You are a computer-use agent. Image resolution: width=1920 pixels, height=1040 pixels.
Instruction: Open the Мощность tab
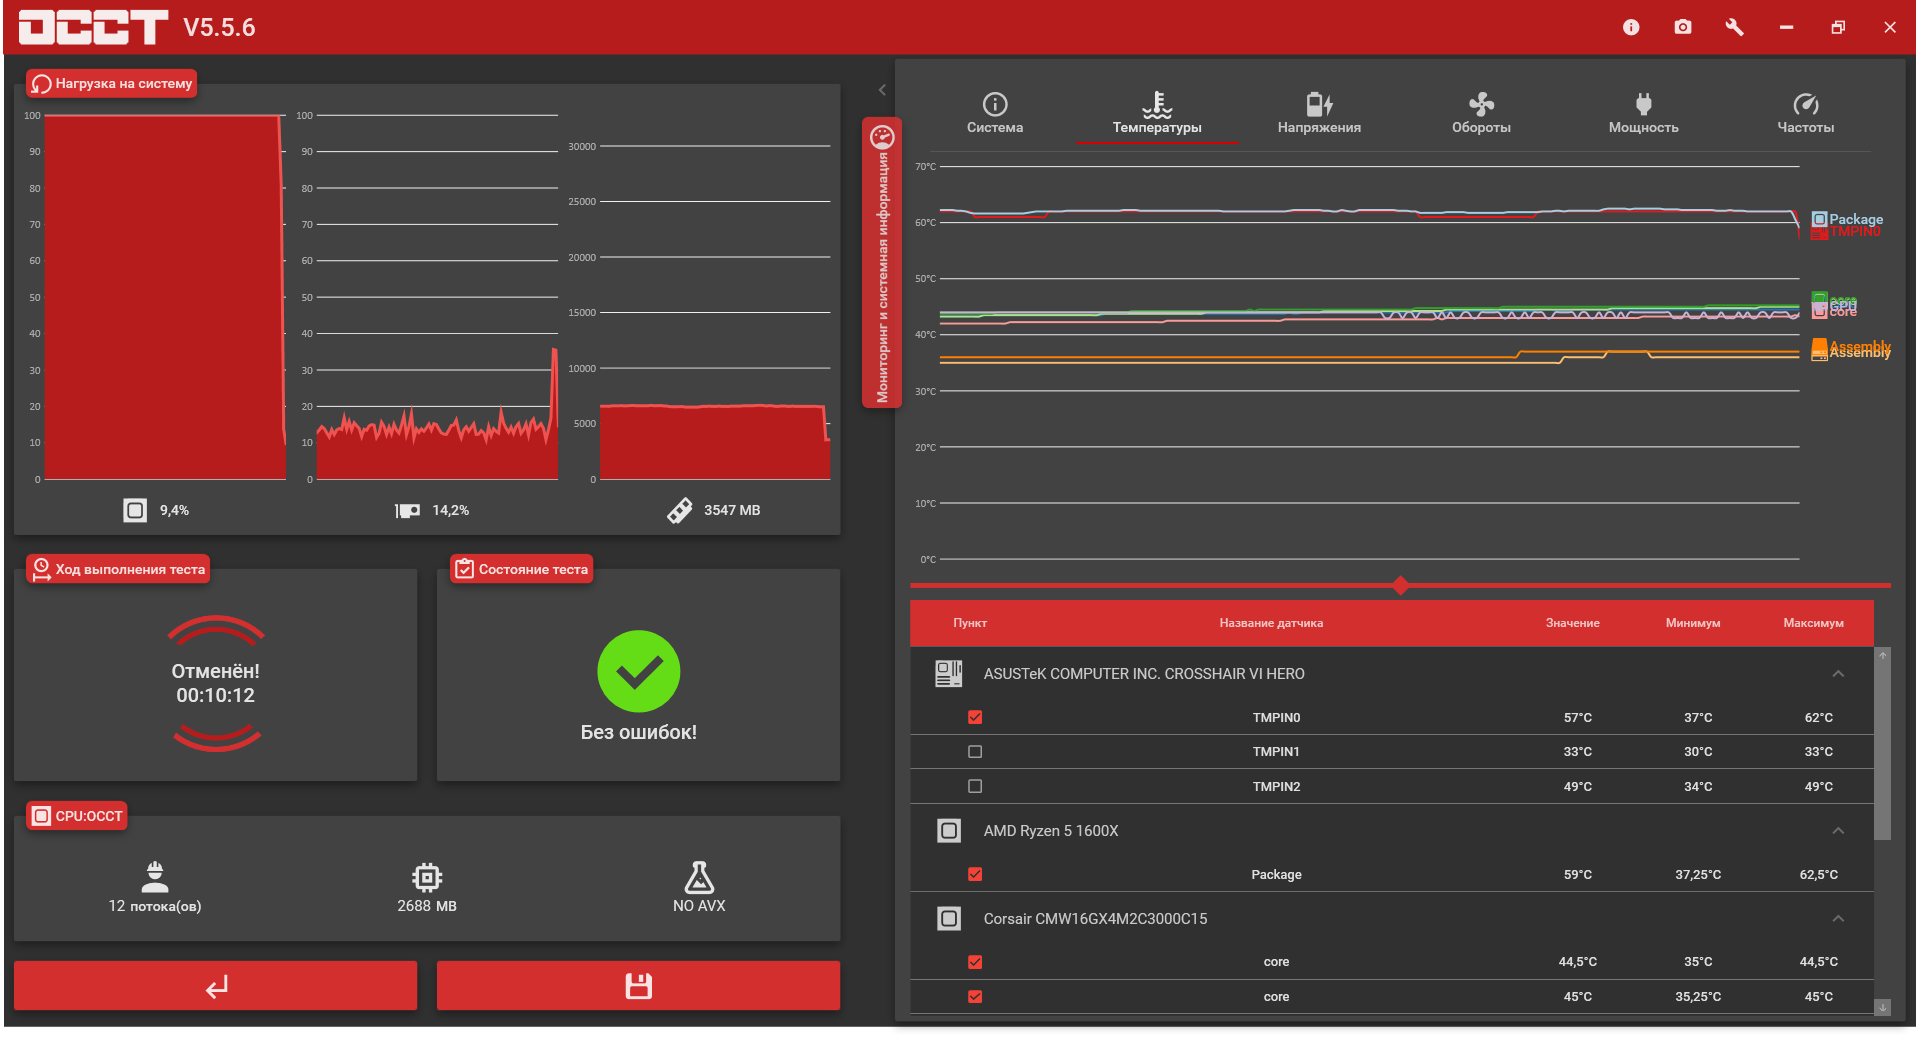(x=1643, y=115)
